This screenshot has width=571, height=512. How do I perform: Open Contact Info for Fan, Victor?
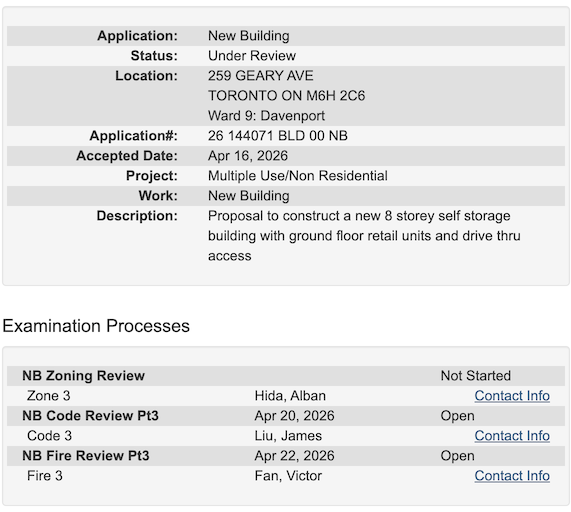512,476
